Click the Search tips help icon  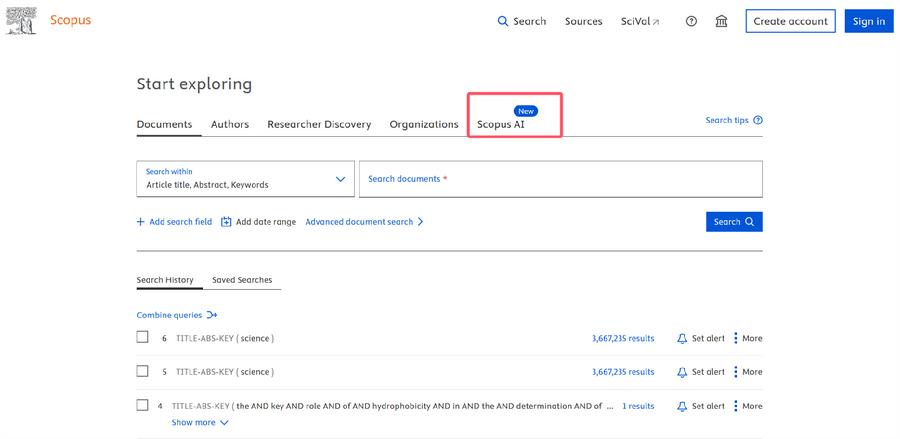tap(758, 120)
